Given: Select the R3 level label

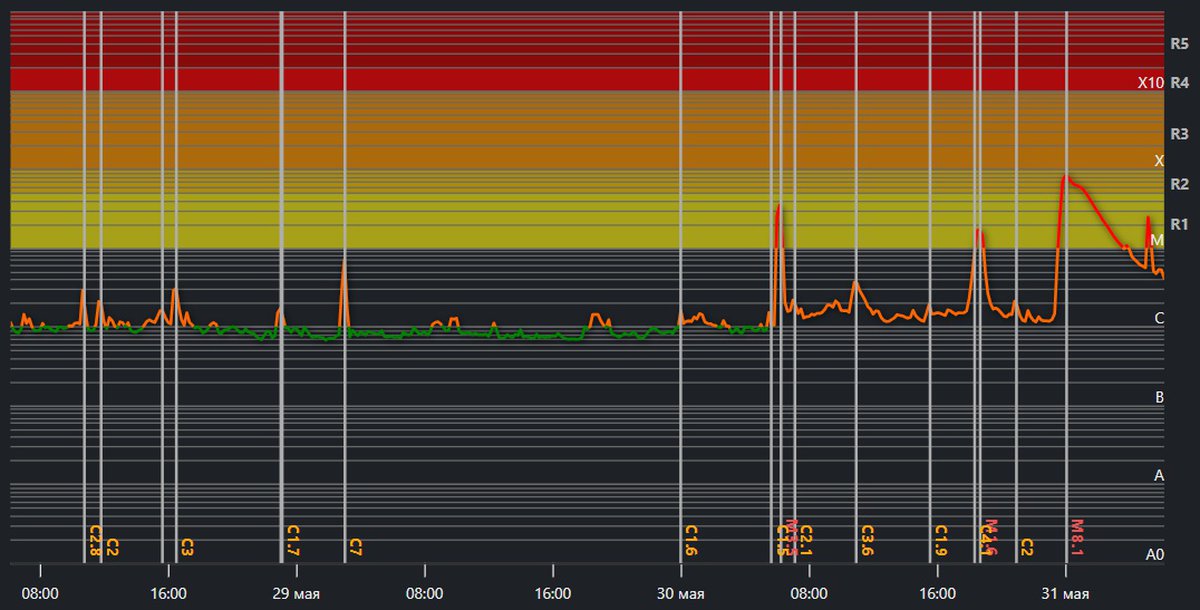Looking at the screenshot, I should tap(1179, 134).
